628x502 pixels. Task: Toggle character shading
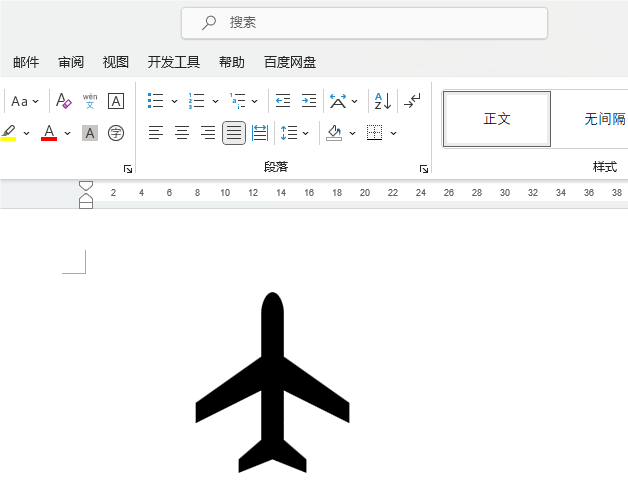click(x=90, y=133)
